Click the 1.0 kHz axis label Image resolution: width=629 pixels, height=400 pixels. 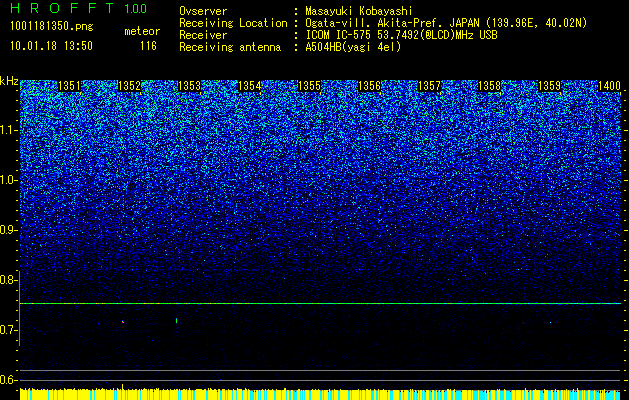[x=9, y=180]
